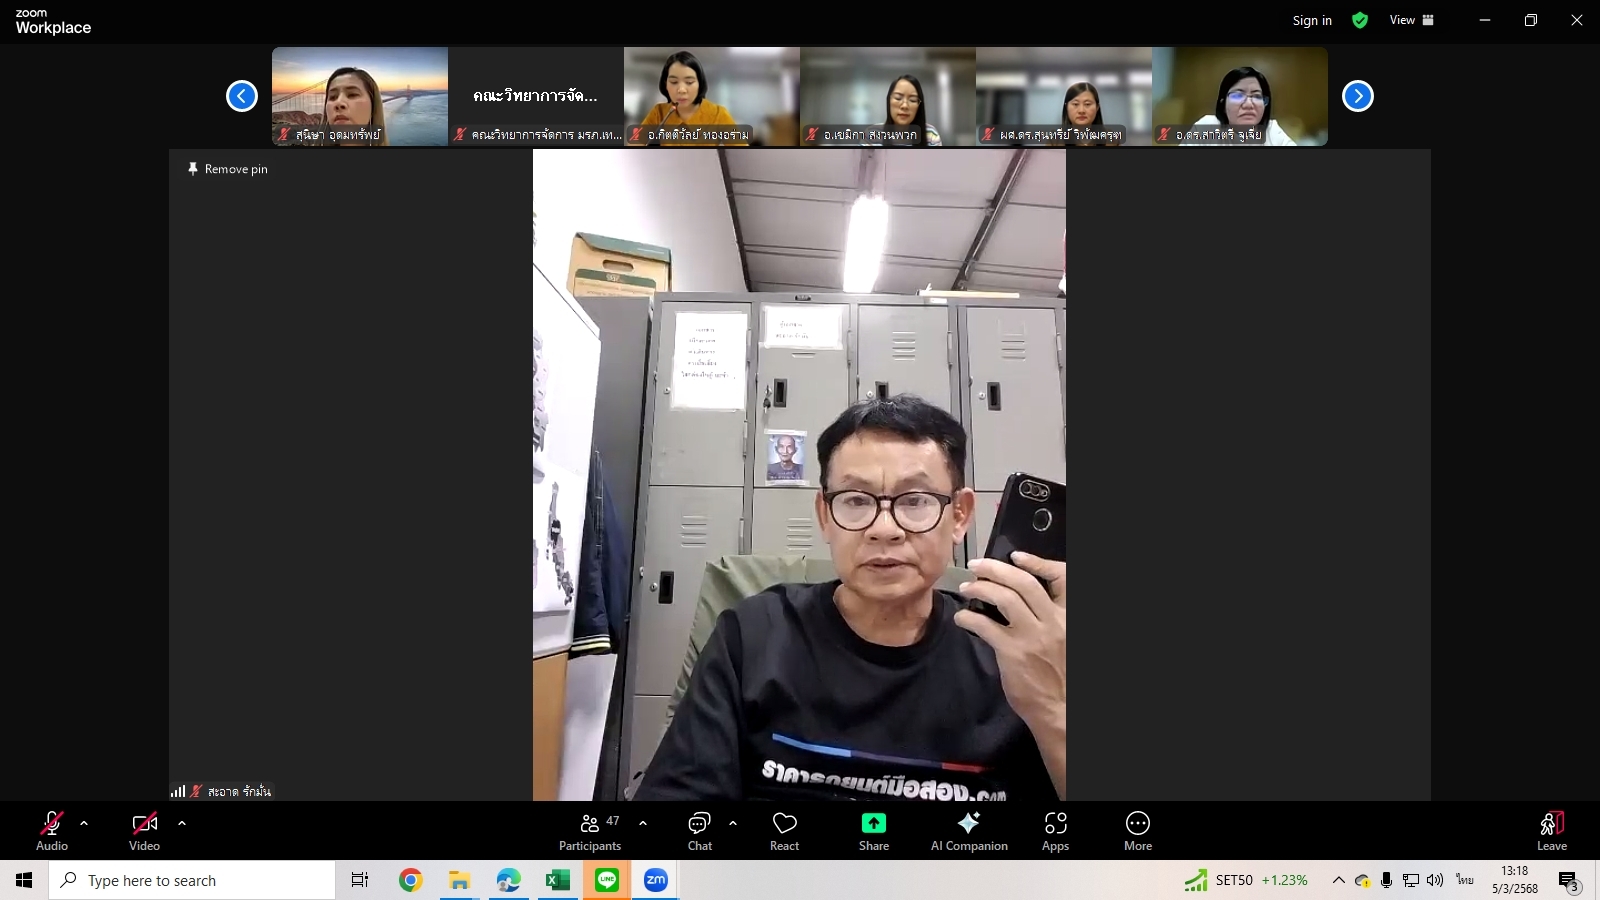The image size is (1600, 900).
Task: Expand the Video options caret
Action: (182, 823)
